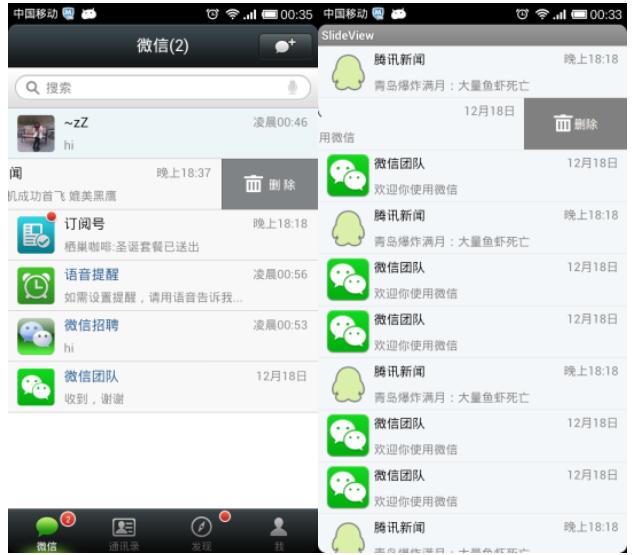Open the 语音提醒 conversation title

[92, 274]
